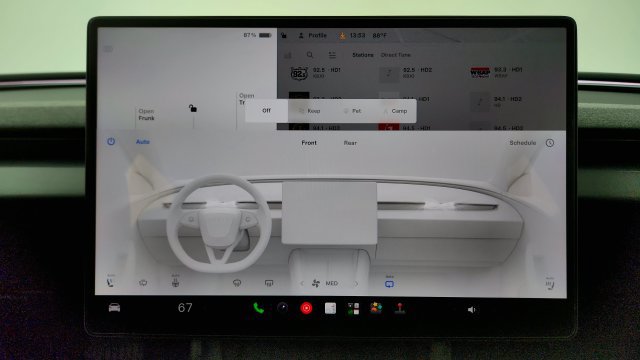Open the app launcher grid icon
The image size is (640, 360).
click(x=353, y=308)
